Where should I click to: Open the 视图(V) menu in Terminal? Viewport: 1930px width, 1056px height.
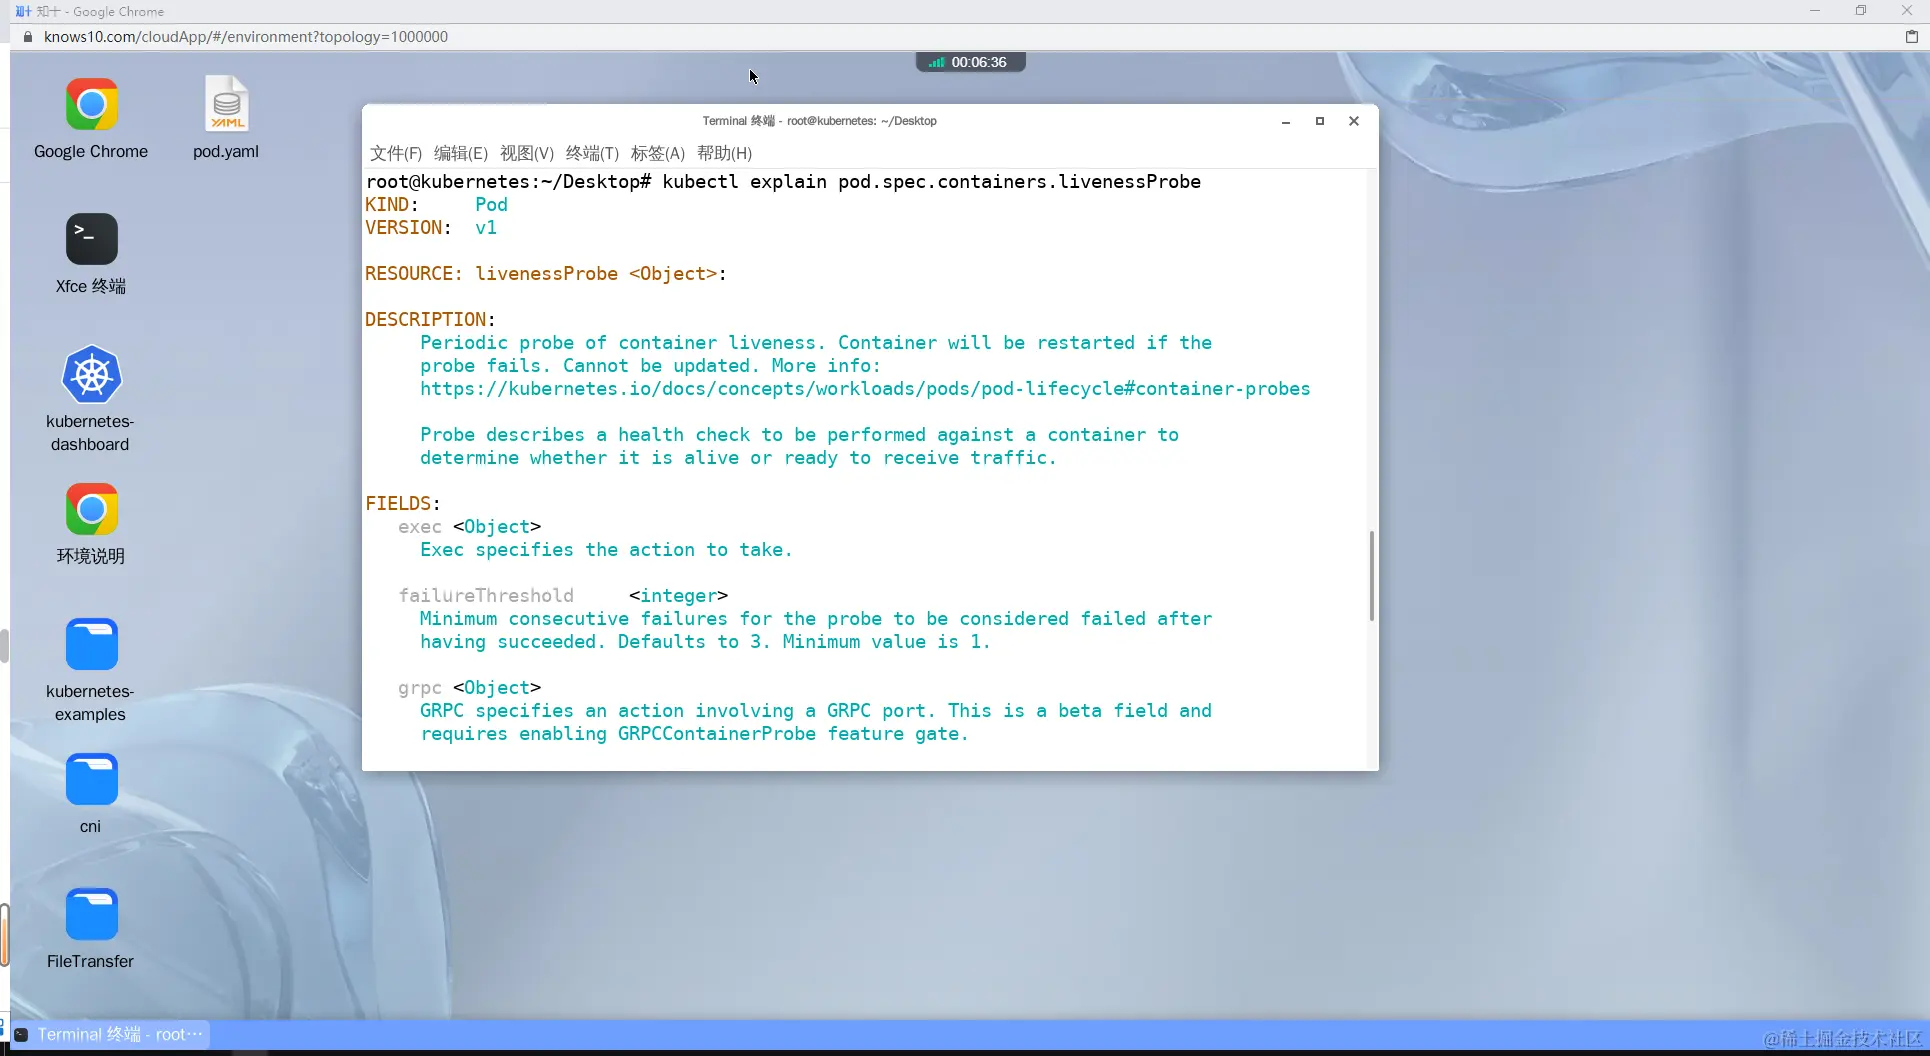click(x=527, y=153)
